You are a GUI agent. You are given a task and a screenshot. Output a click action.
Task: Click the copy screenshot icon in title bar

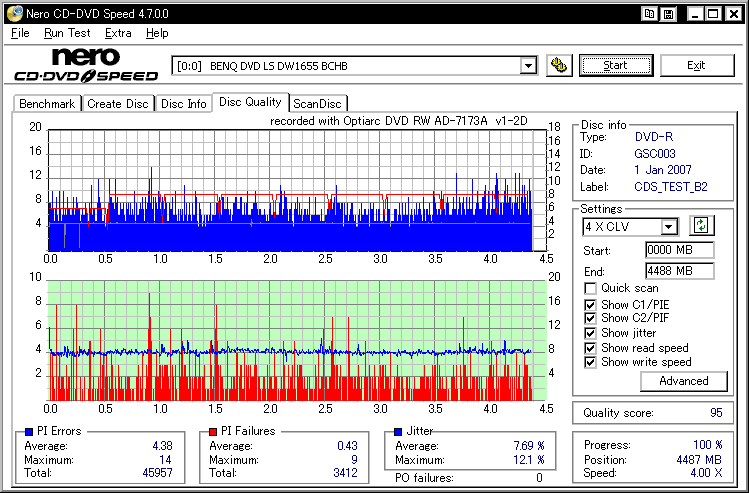tap(649, 14)
